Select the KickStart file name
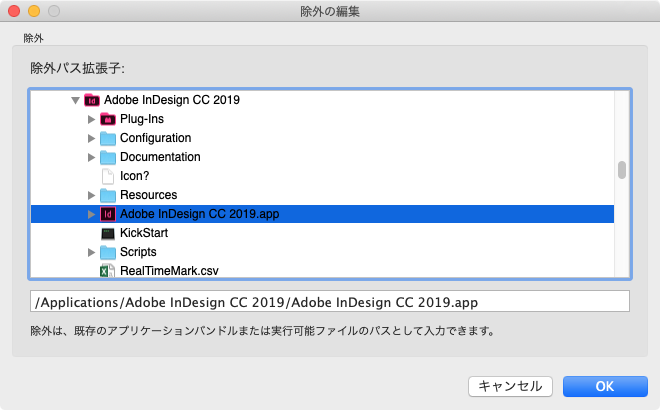 (144, 233)
